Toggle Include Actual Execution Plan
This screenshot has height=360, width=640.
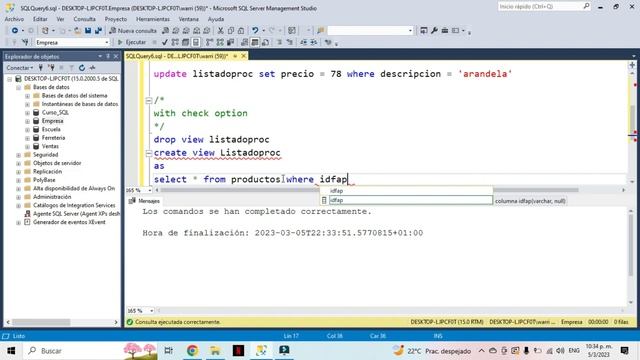coord(209,42)
